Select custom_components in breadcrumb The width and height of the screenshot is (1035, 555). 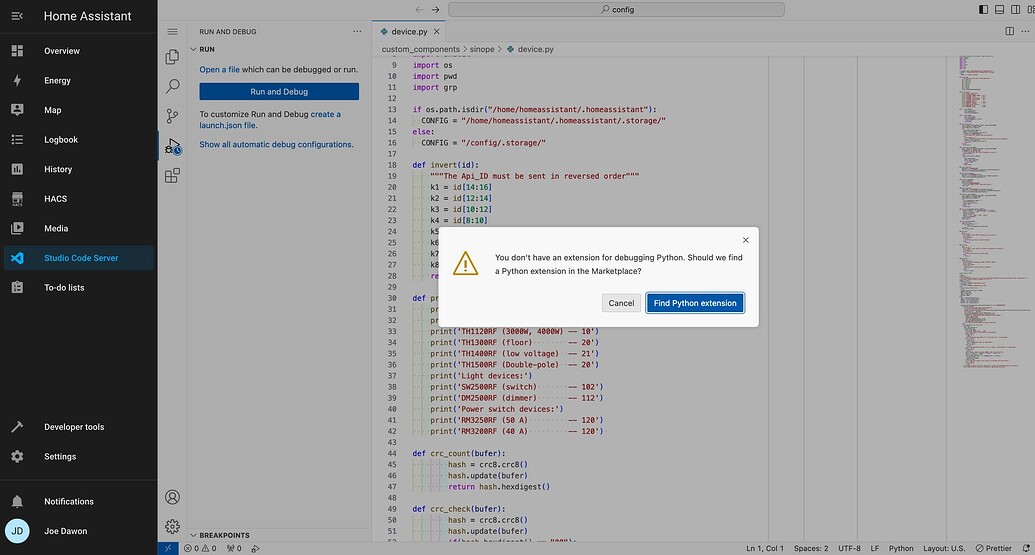pyautogui.click(x=420, y=49)
